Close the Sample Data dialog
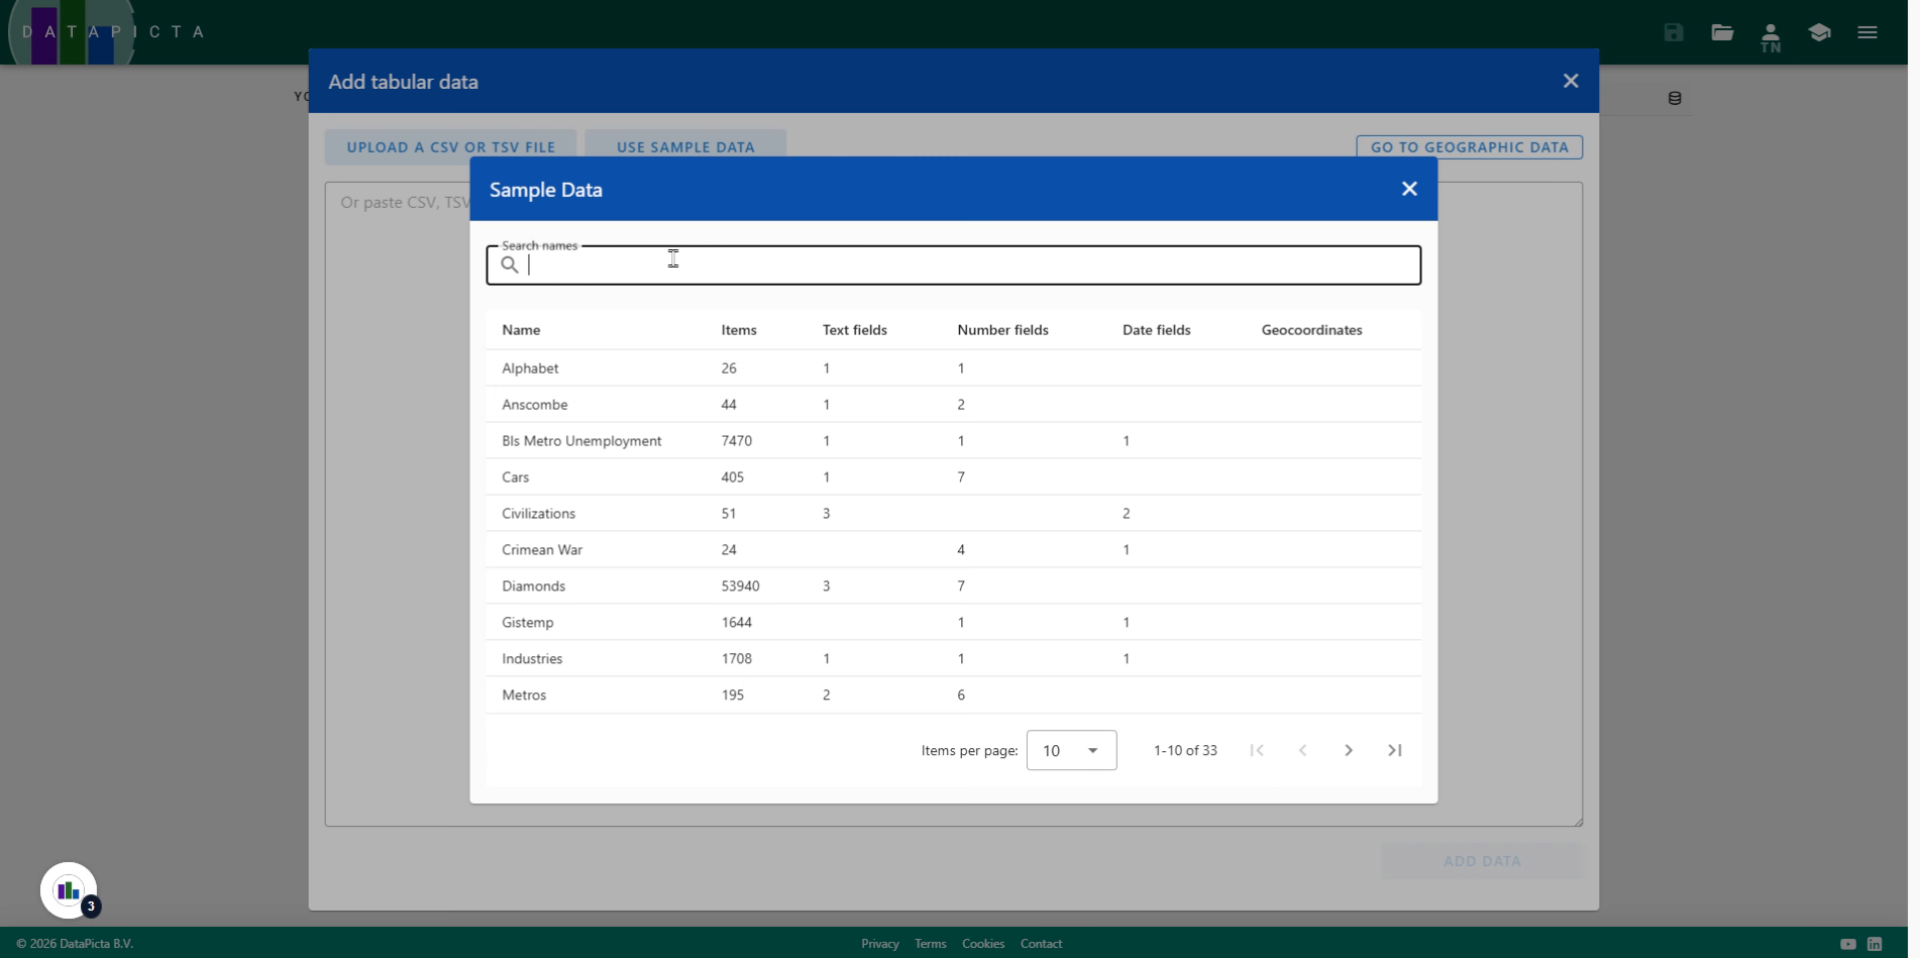Image resolution: width=1920 pixels, height=958 pixels. (1409, 189)
